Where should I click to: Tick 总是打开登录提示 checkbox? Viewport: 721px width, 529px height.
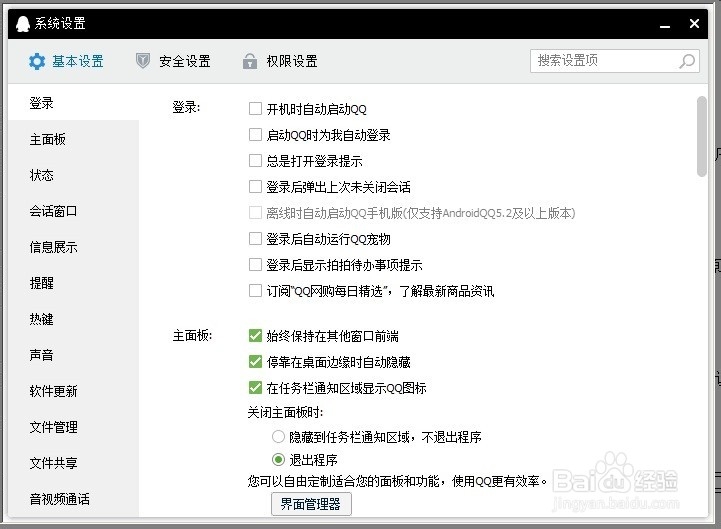(255, 161)
